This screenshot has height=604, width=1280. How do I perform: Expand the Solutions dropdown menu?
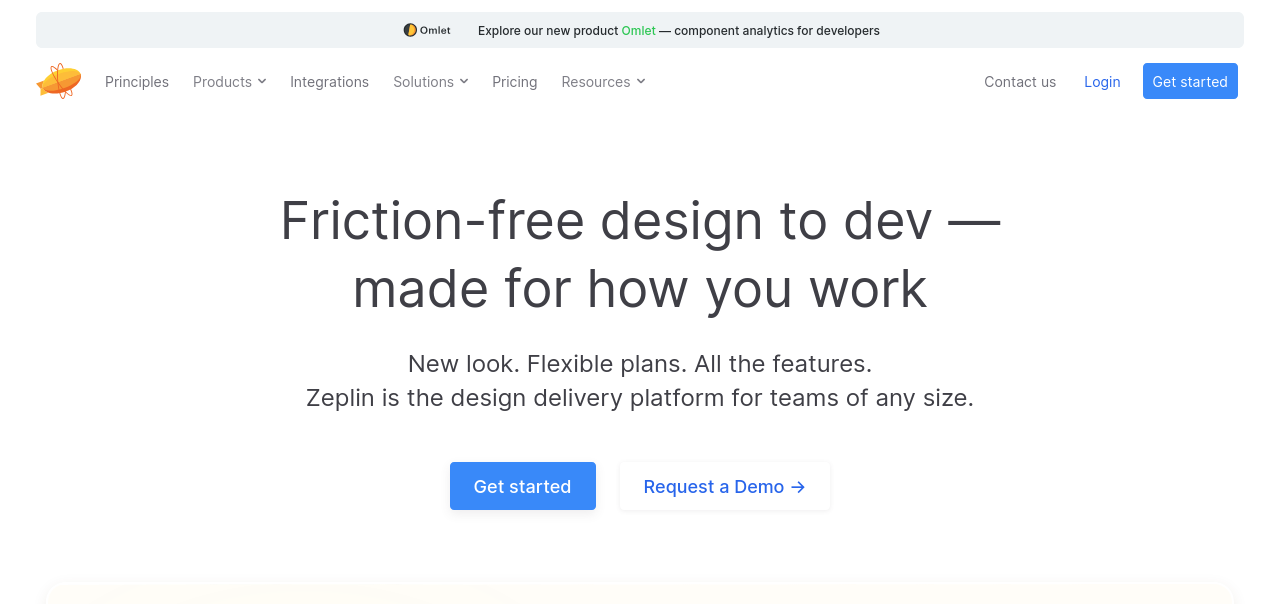(x=431, y=82)
